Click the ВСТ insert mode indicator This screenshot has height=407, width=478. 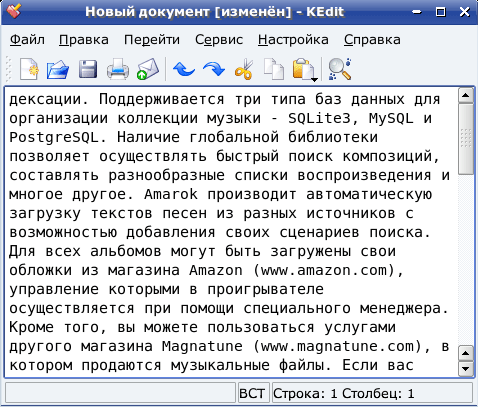252,394
